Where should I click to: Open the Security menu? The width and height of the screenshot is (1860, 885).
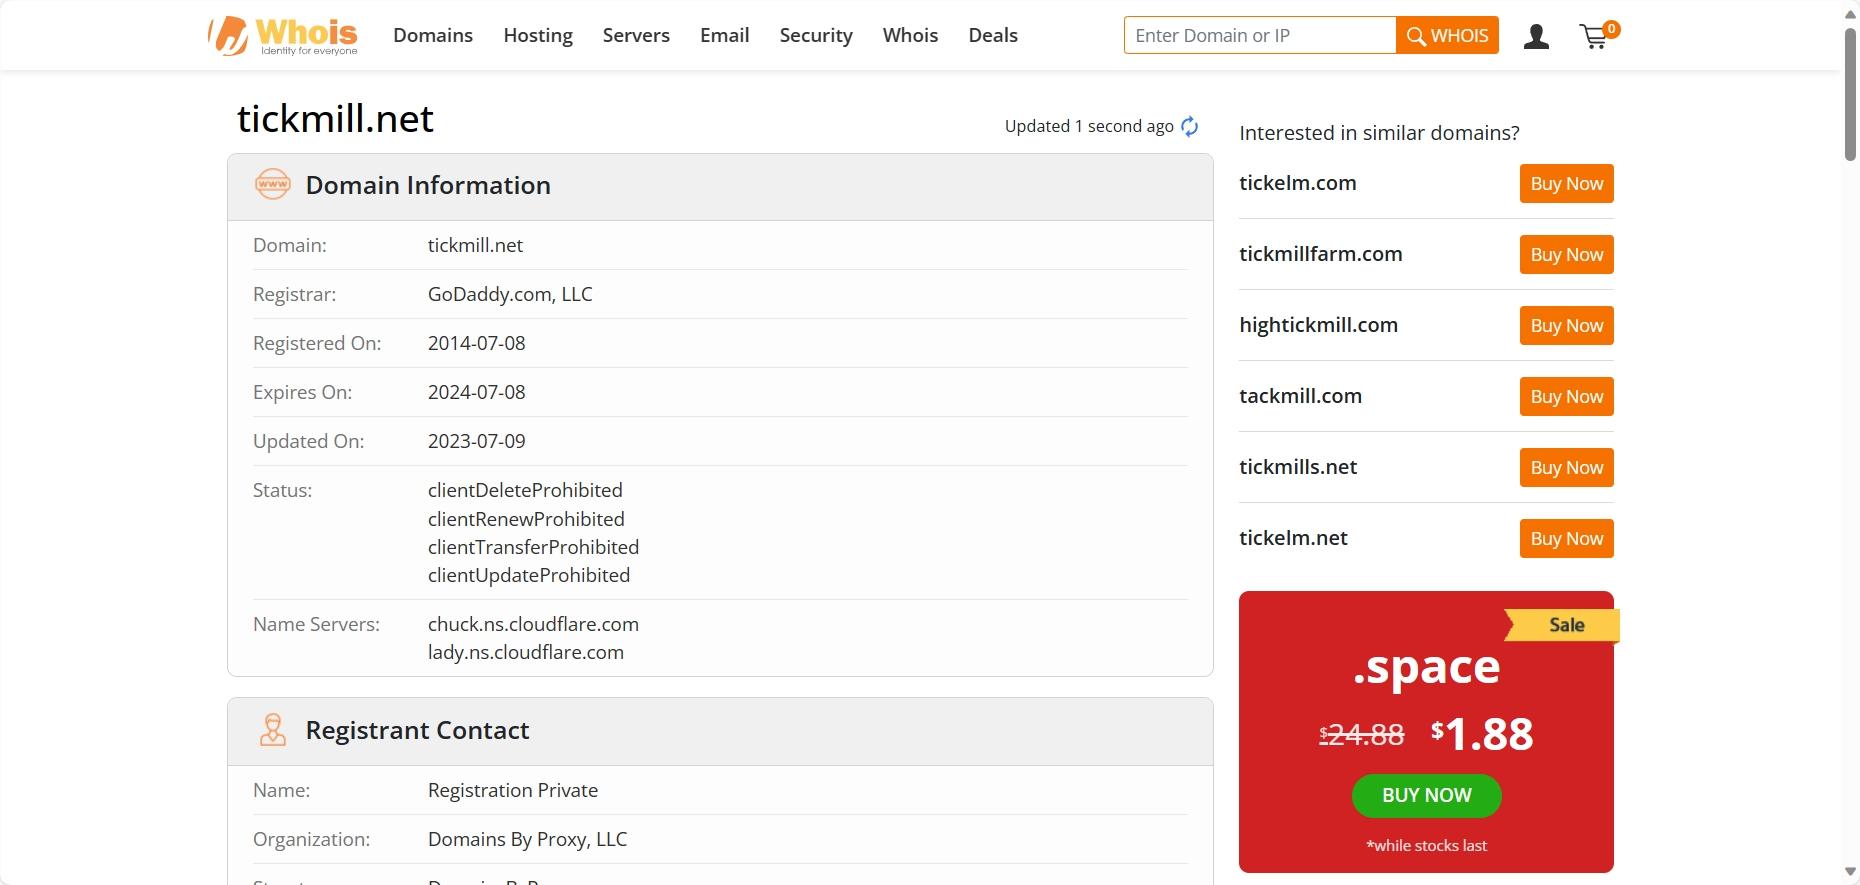click(816, 35)
